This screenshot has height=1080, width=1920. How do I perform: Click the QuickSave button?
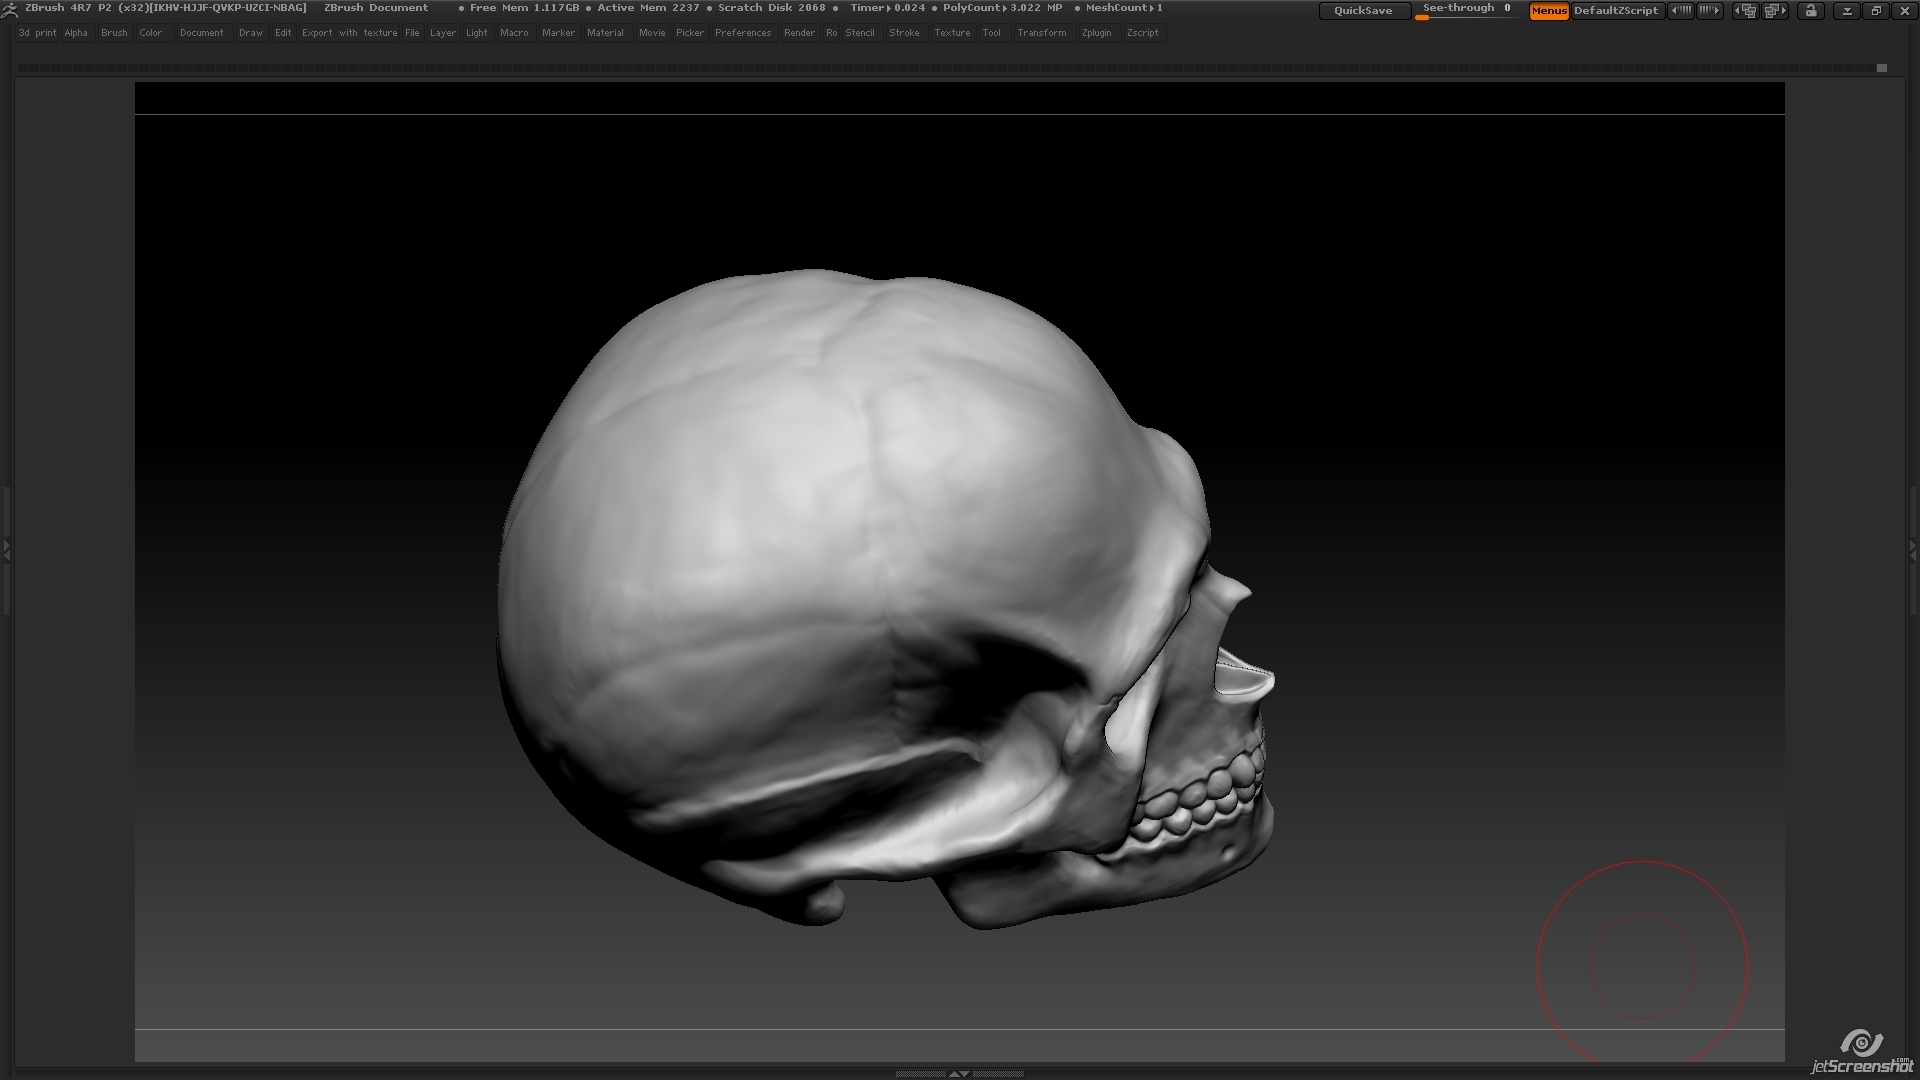[x=1363, y=10]
